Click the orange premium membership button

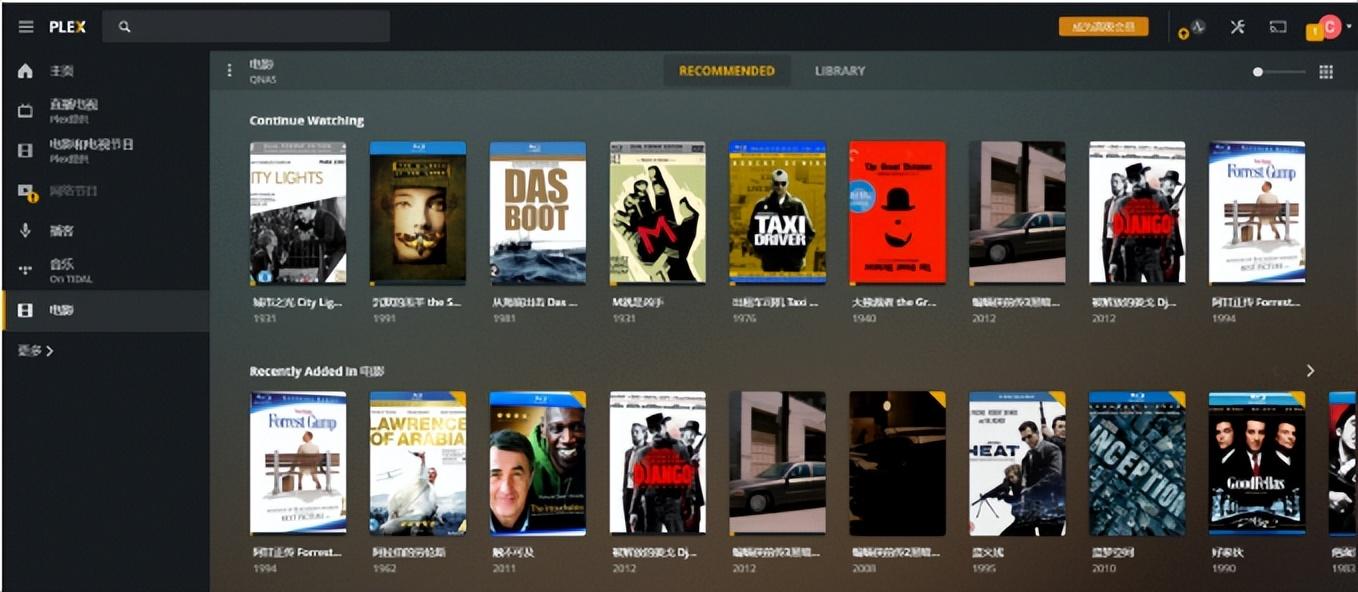point(1104,27)
